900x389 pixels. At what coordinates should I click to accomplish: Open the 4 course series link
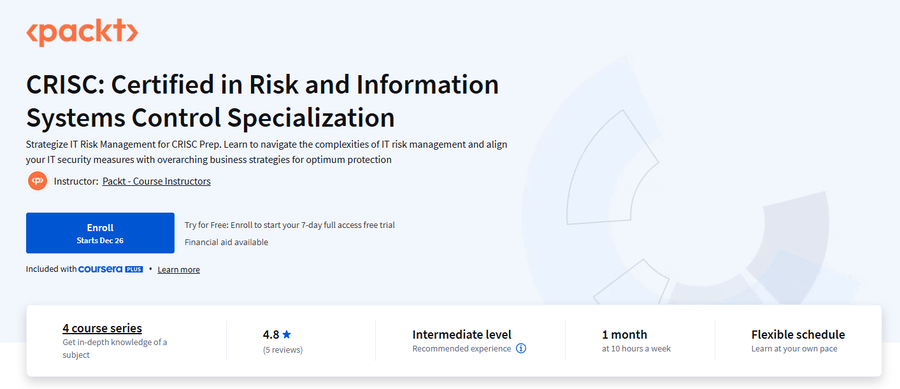point(102,328)
